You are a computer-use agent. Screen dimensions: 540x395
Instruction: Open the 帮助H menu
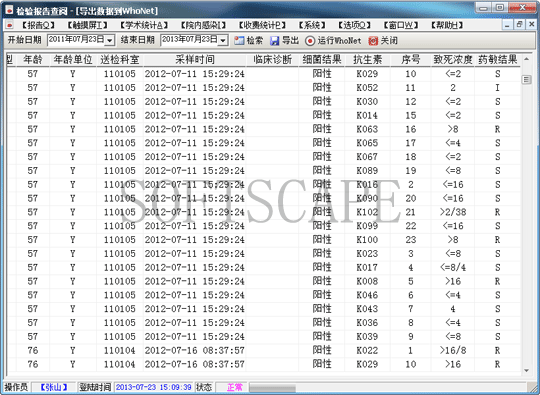click(x=447, y=25)
